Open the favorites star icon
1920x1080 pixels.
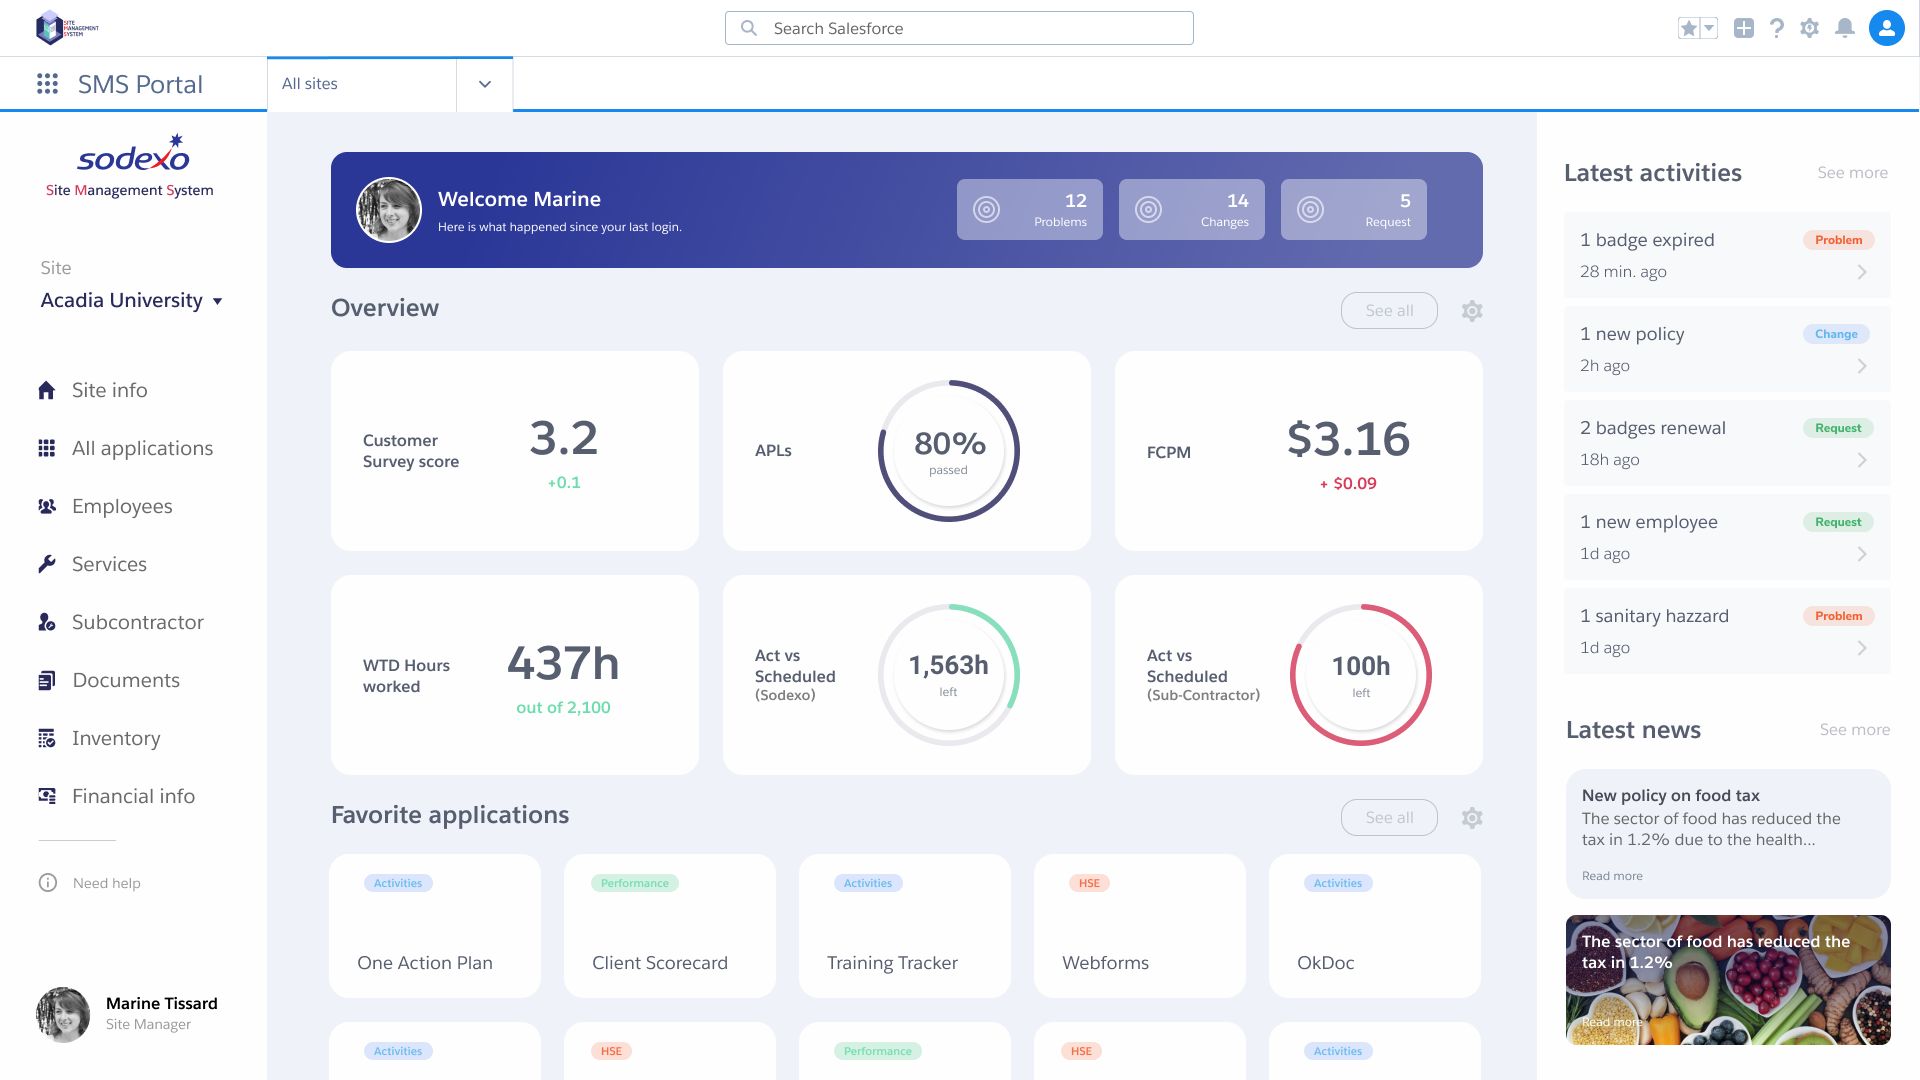(x=1689, y=28)
